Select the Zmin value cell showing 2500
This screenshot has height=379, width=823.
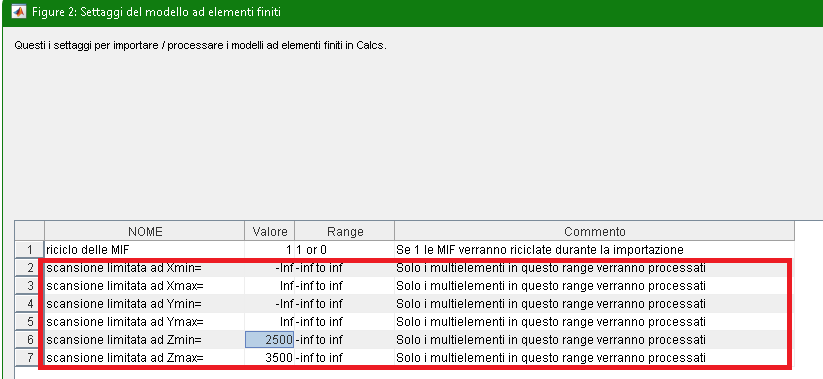tap(270, 340)
